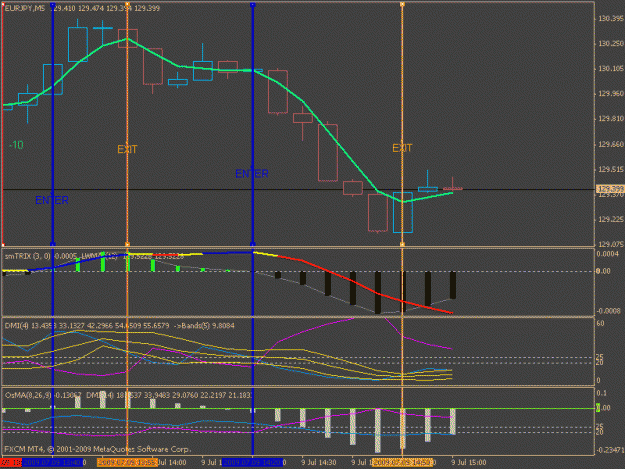Click the 0.0004 smTRIX scale value
Image resolution: width=625 pixels, height=469 pixels.
pyautogui.click(x=608, y=254)
